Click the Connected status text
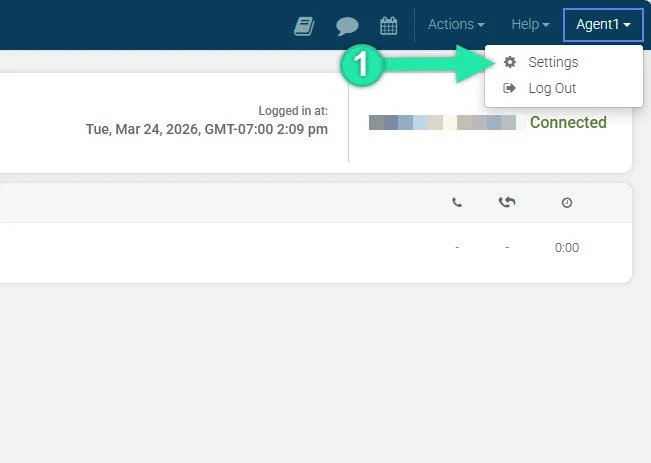The height and width of the screenshot is (463, 651). click(568, 122)
